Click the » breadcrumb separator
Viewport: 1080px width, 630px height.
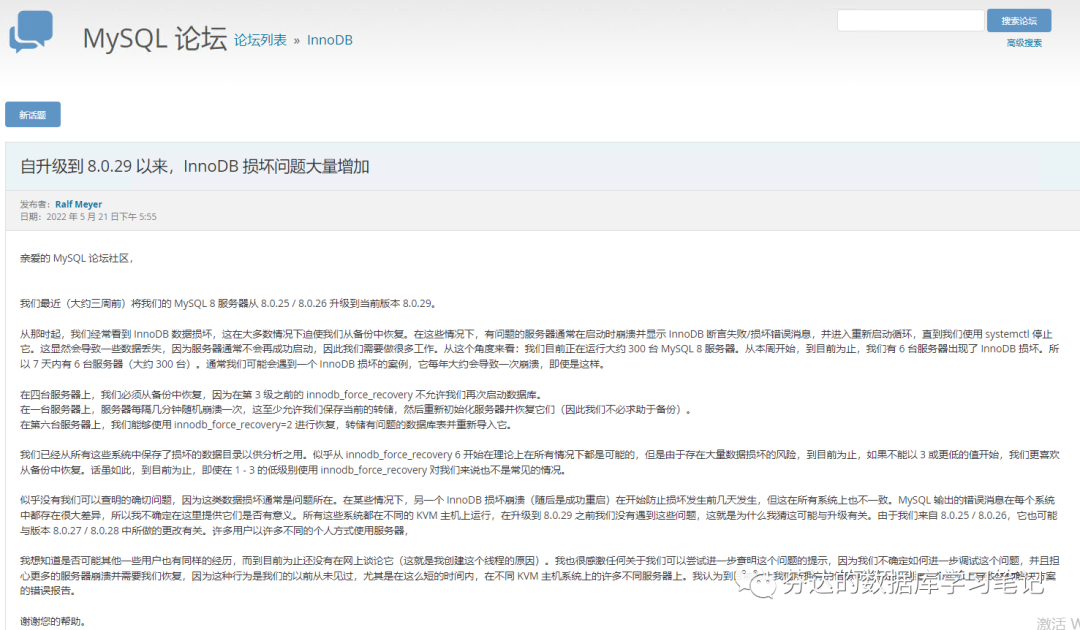point(299,39)
